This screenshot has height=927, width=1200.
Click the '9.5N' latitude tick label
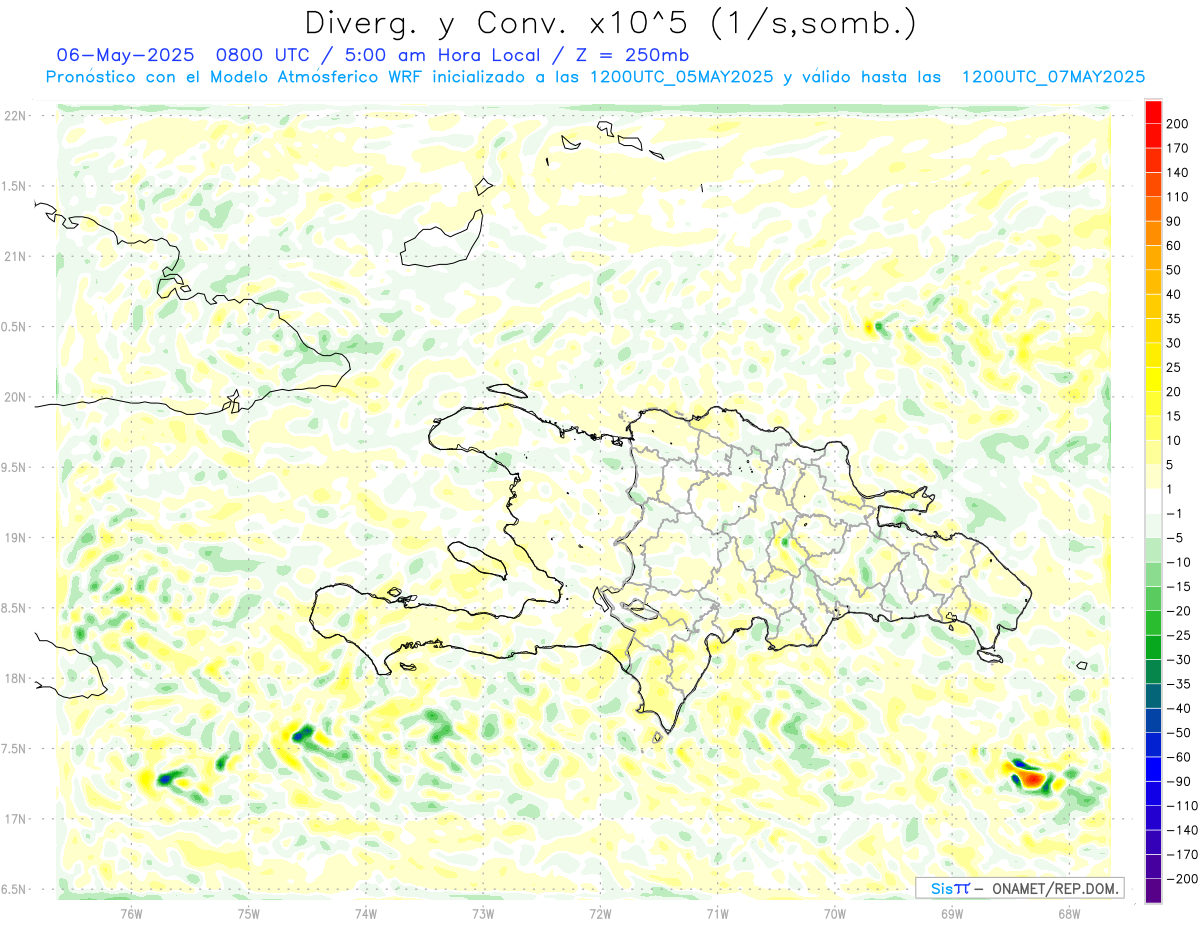click(x=15, y=467)
